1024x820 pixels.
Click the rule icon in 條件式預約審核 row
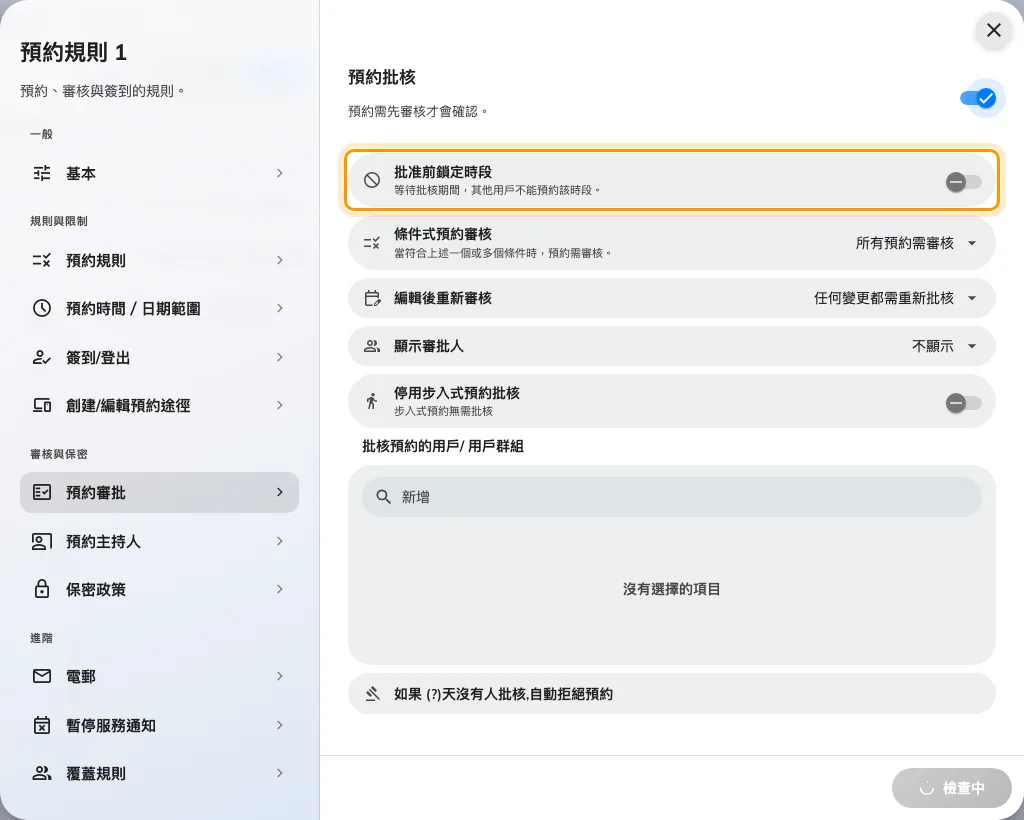click(372, 243)
